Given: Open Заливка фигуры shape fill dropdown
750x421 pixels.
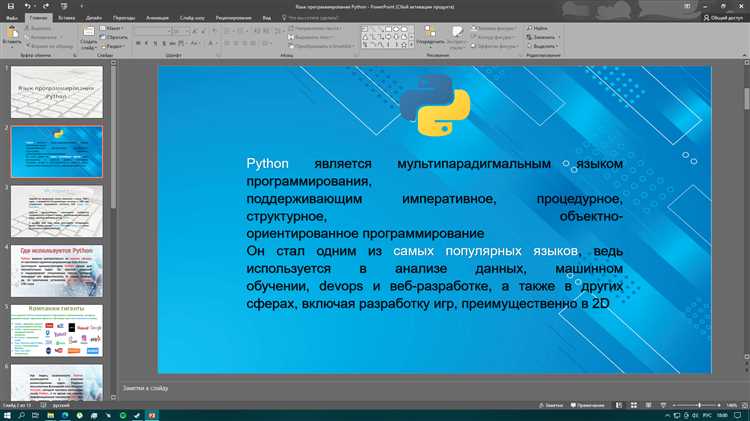Looking at the screenshot, I should coord(493,28).
